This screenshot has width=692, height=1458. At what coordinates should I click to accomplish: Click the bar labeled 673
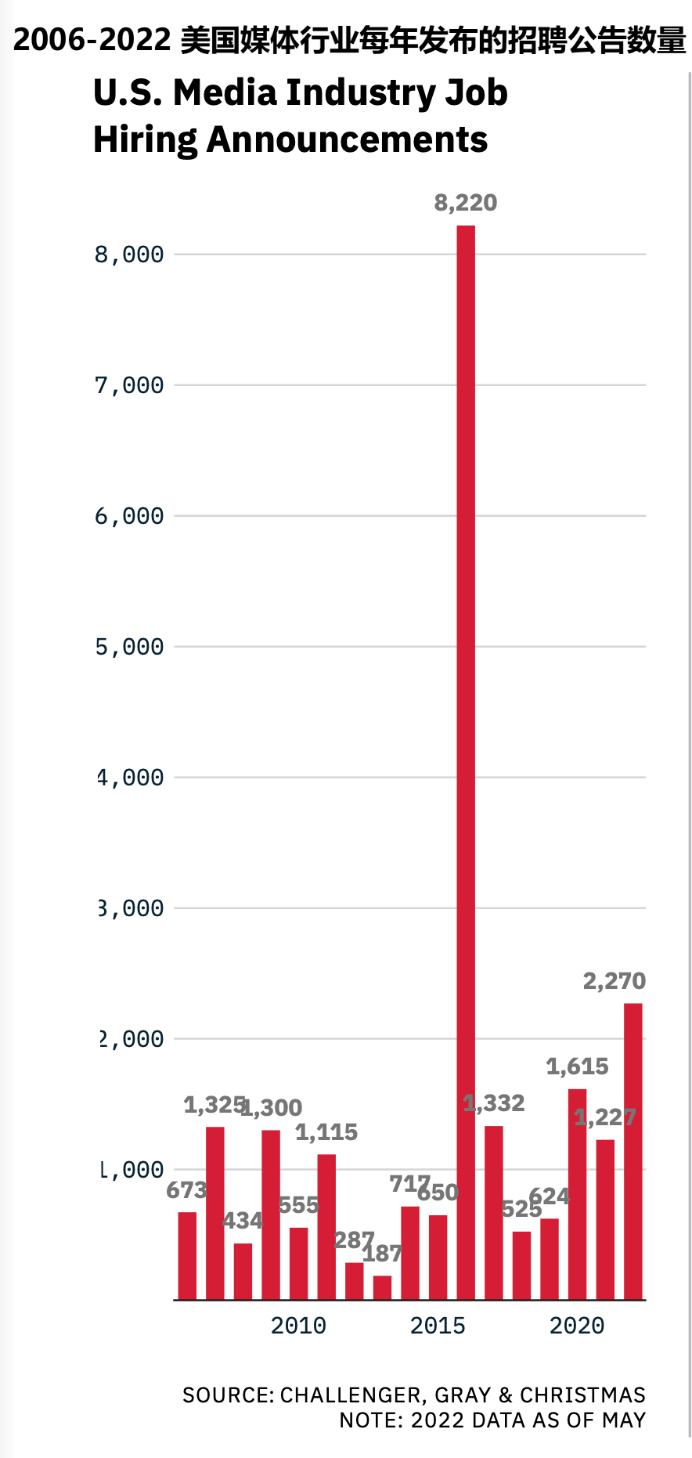(x=187, y=1256)
